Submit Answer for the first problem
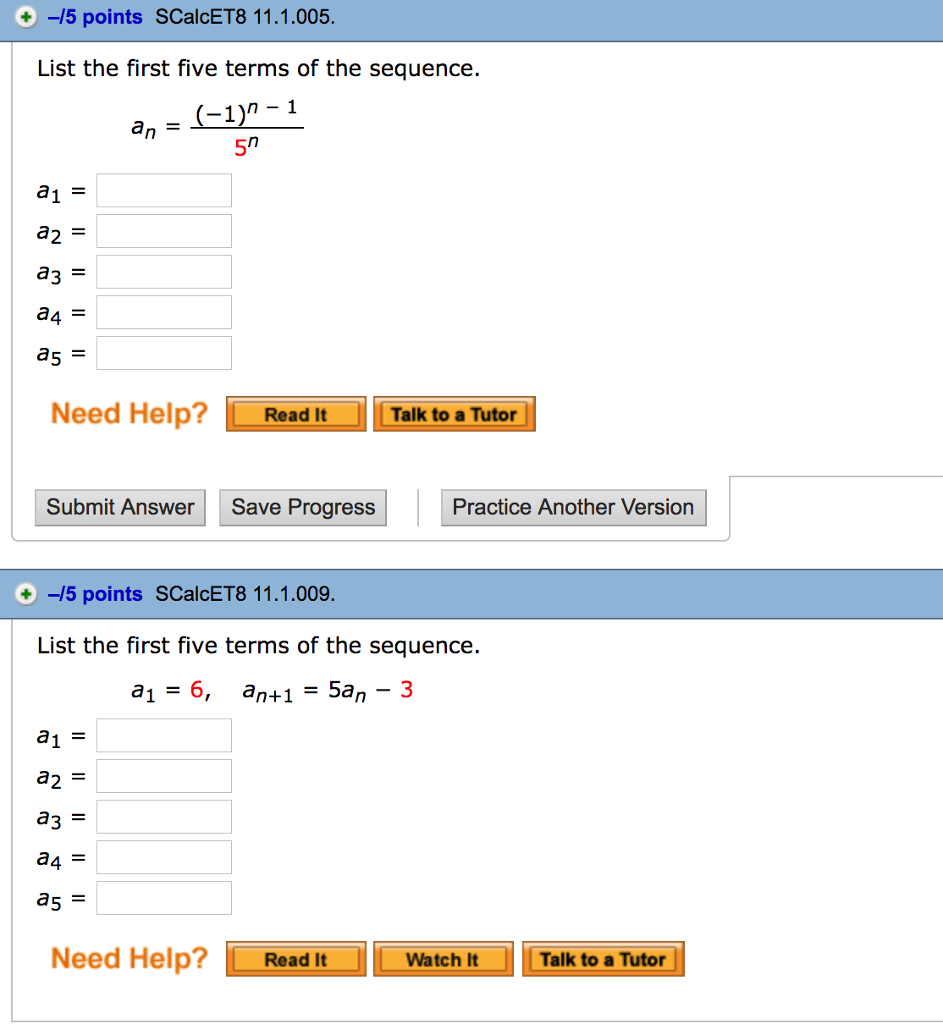The width and height of the screenshot is (943, 1024). point(119,507)
